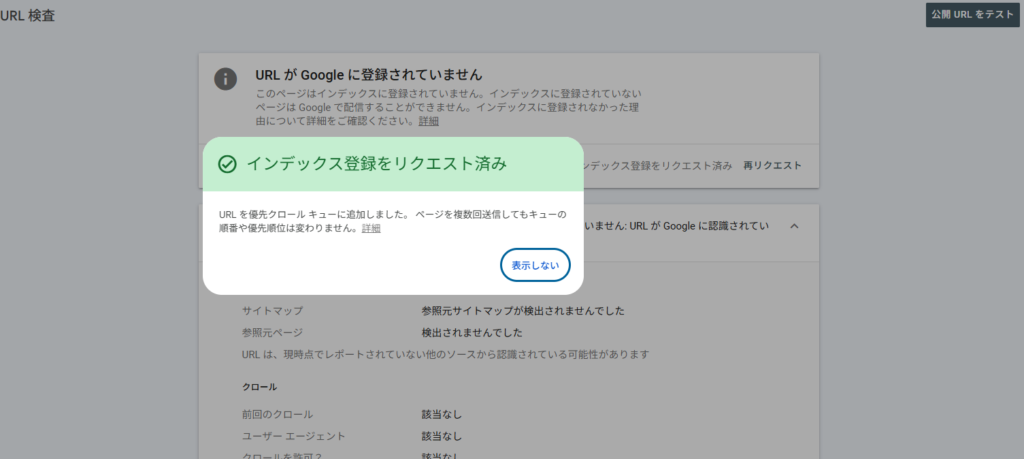Select the 参照元ページ row label
1024x459 pixels.
coord(272,333)
